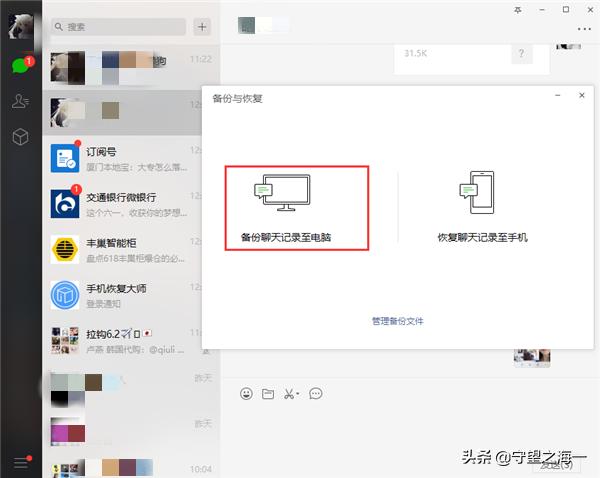Open the Contacts icon in the sidebar
Screen dimensions: 600x478
pos(20,101)
